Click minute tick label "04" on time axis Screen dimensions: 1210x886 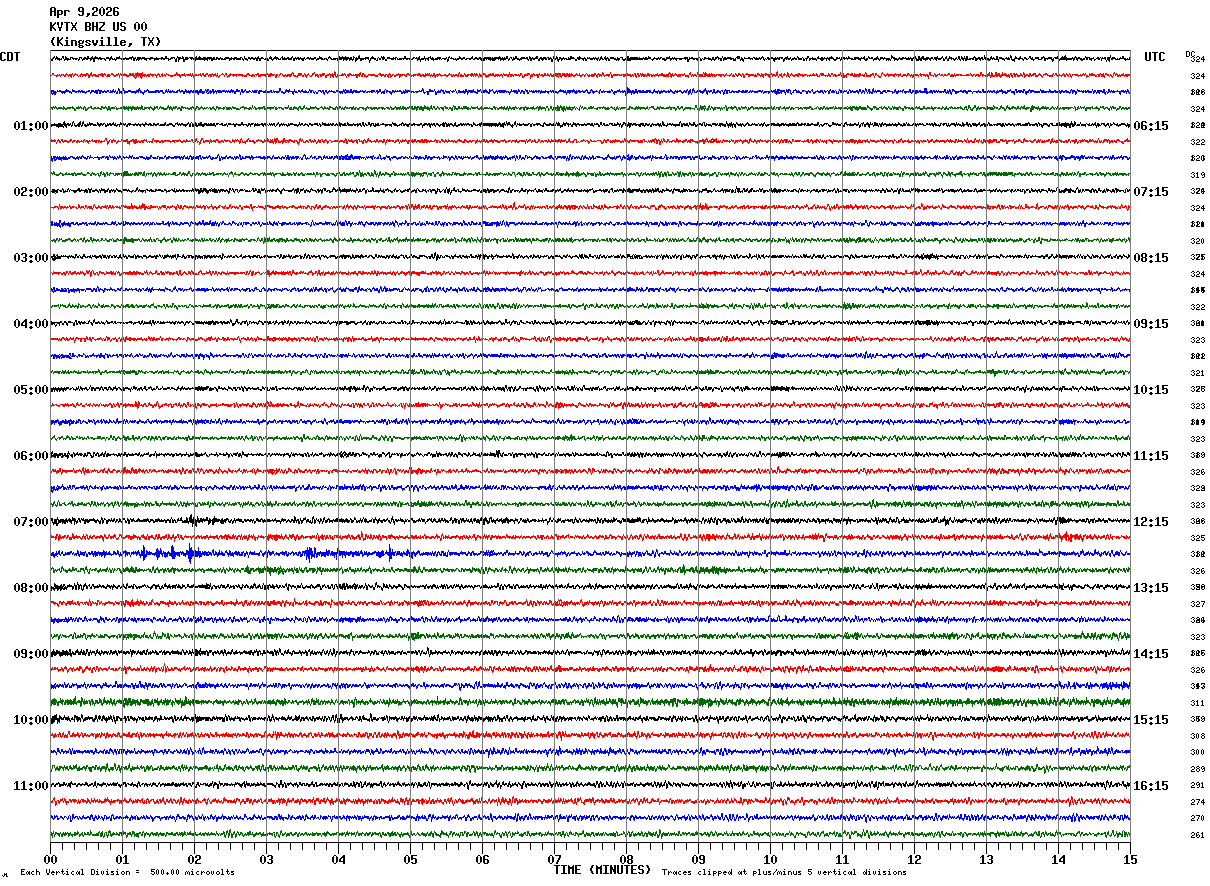click(338, 859)
